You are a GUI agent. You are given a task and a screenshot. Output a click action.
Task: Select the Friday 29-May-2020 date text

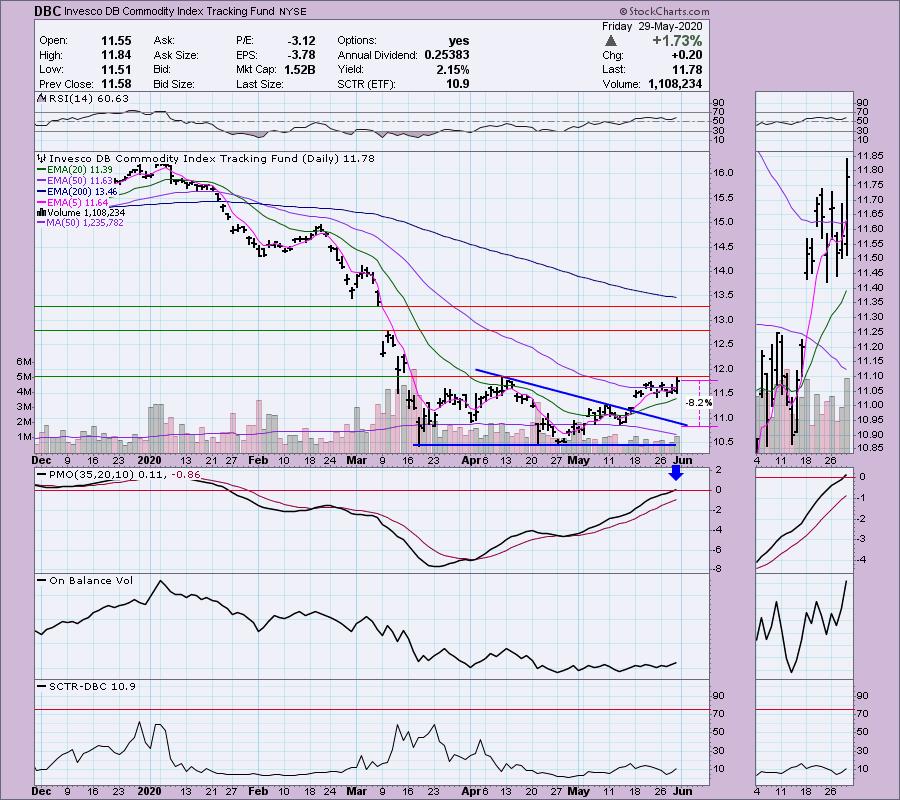[x=651, y=26]
